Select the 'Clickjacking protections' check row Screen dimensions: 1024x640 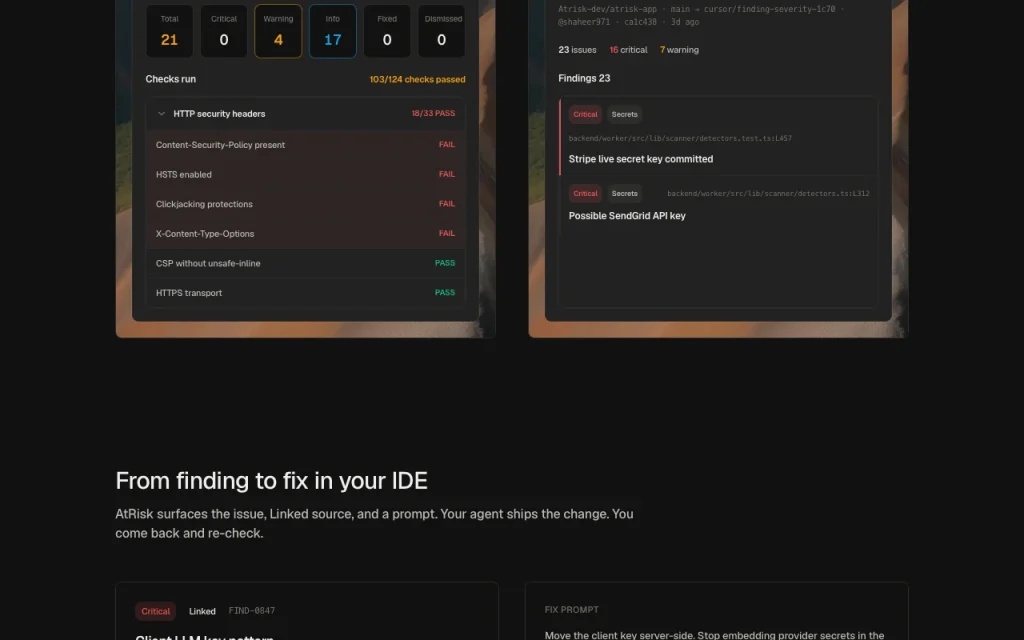pos(306,204)
